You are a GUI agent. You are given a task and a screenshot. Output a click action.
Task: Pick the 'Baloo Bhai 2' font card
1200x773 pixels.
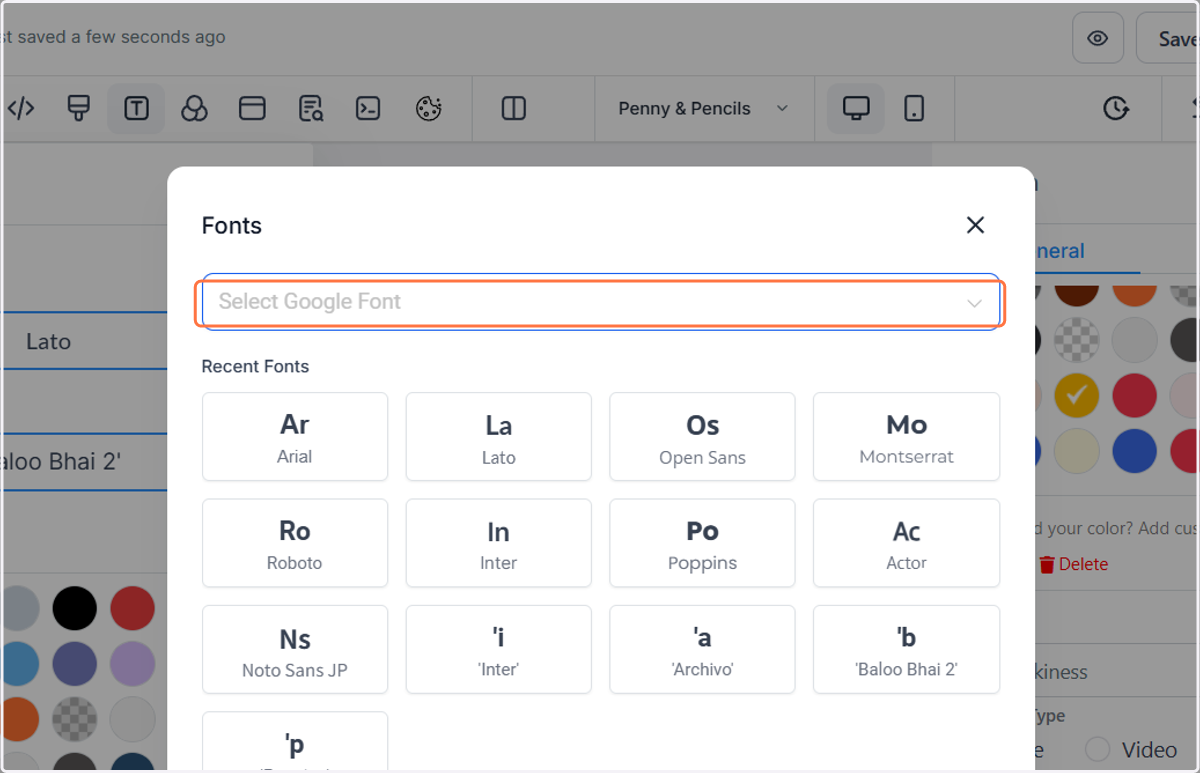pyautogui.click(x=906, y=650)
